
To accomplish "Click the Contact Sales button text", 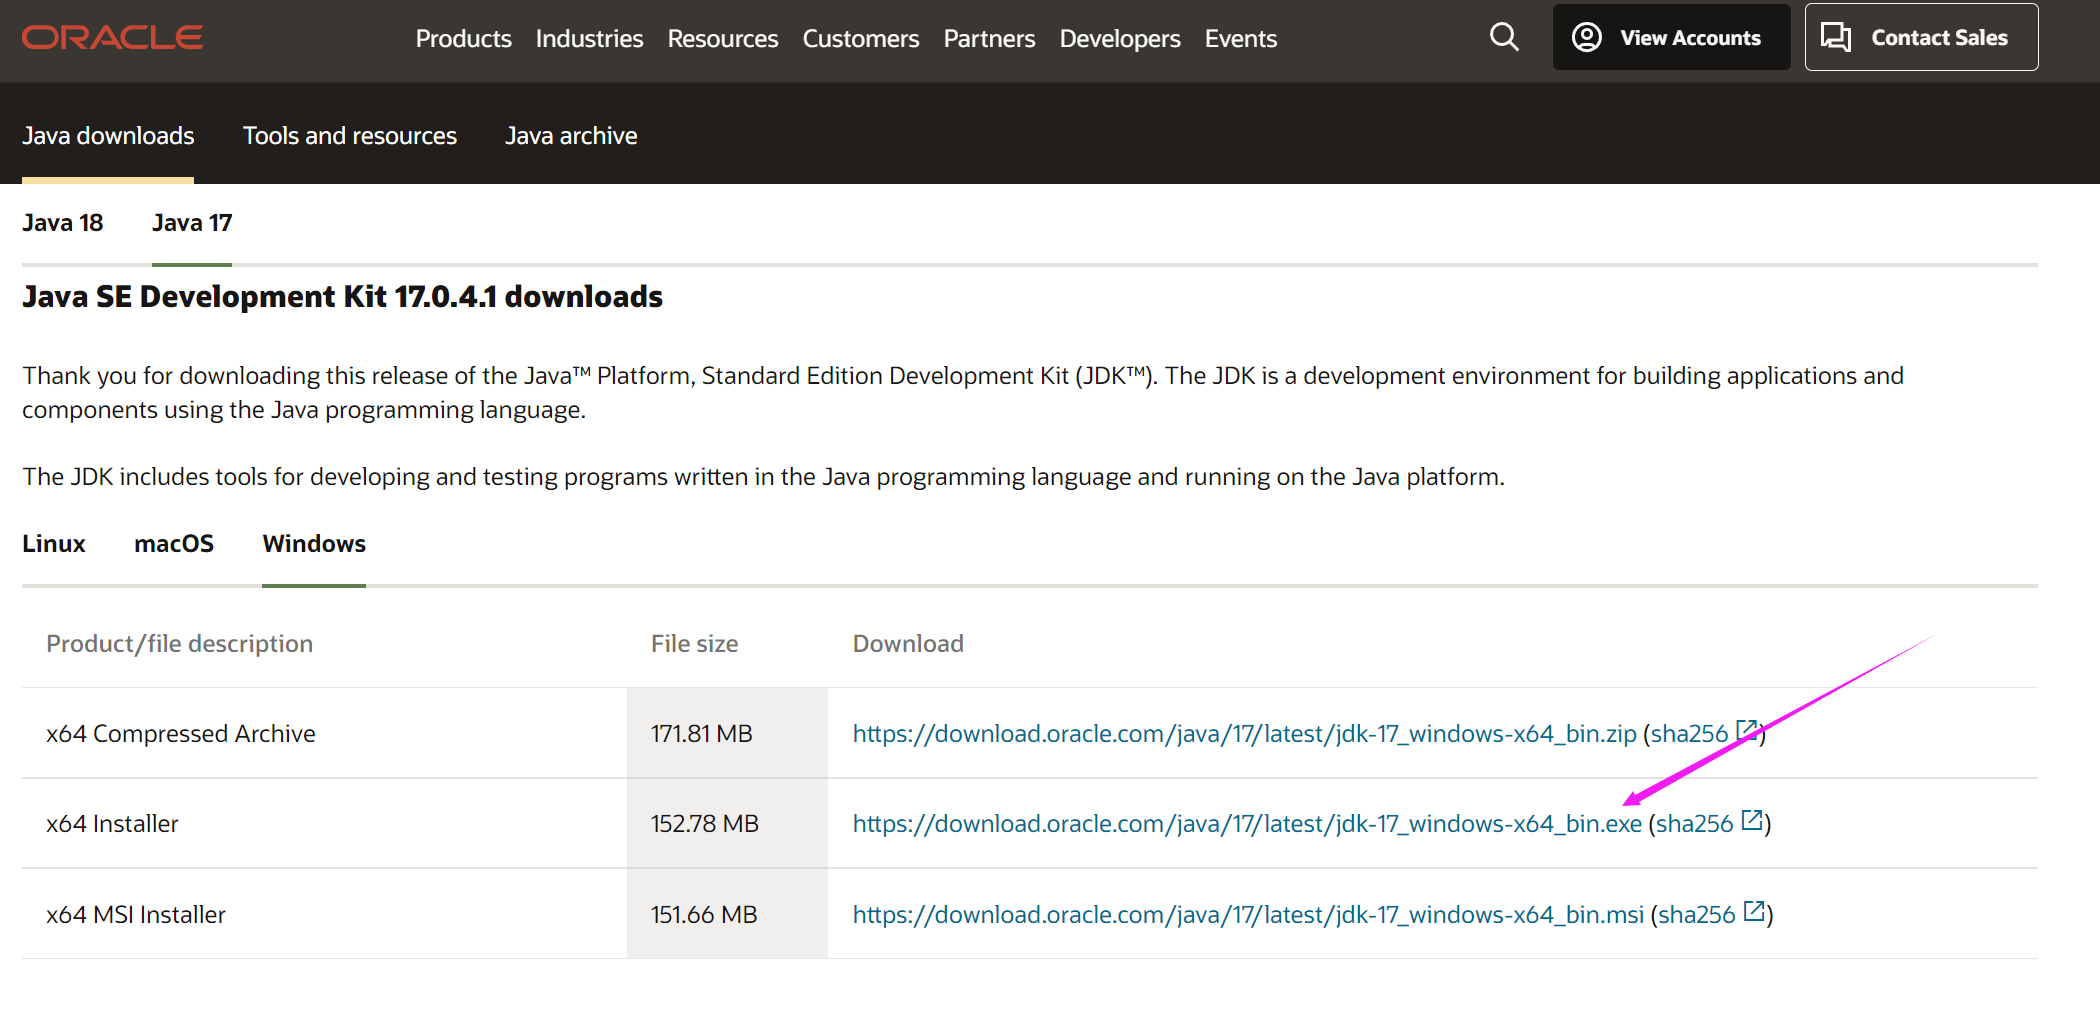I will (x=1939, y=37).
